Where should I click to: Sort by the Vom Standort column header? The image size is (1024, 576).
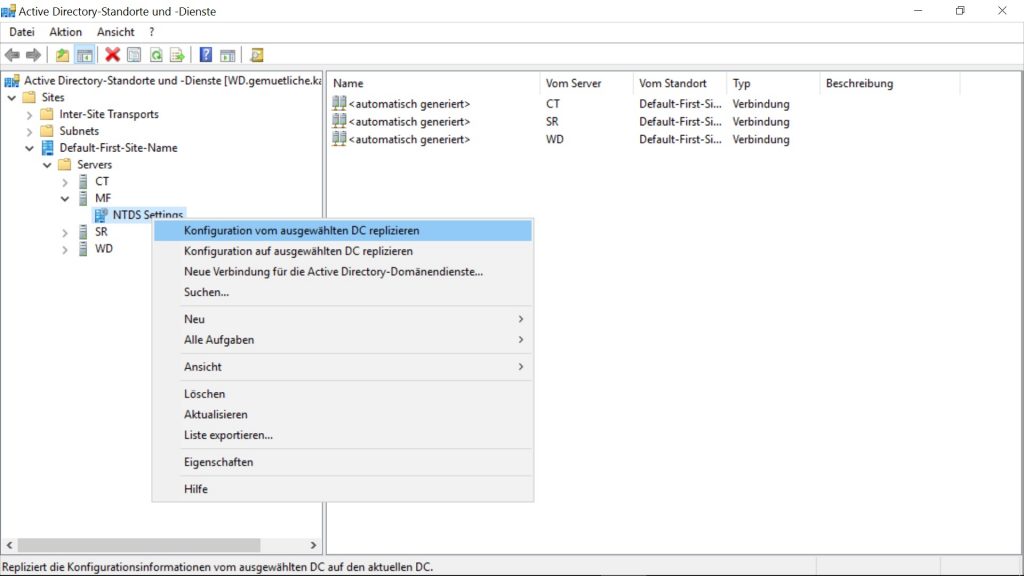tap(680, 83)
